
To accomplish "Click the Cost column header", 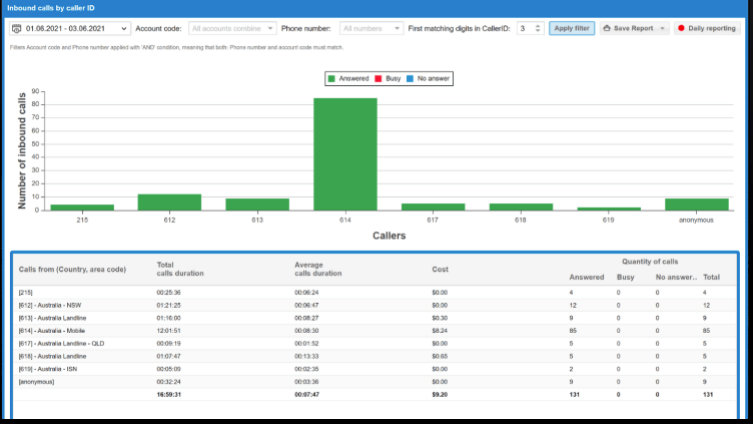I will click(440, 269).
